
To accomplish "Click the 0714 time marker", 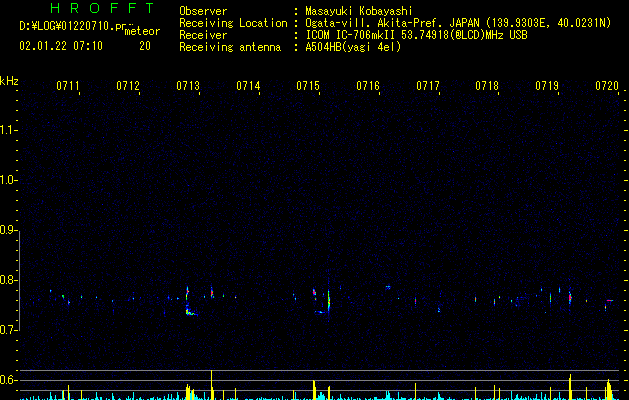I will coord(248,86).
